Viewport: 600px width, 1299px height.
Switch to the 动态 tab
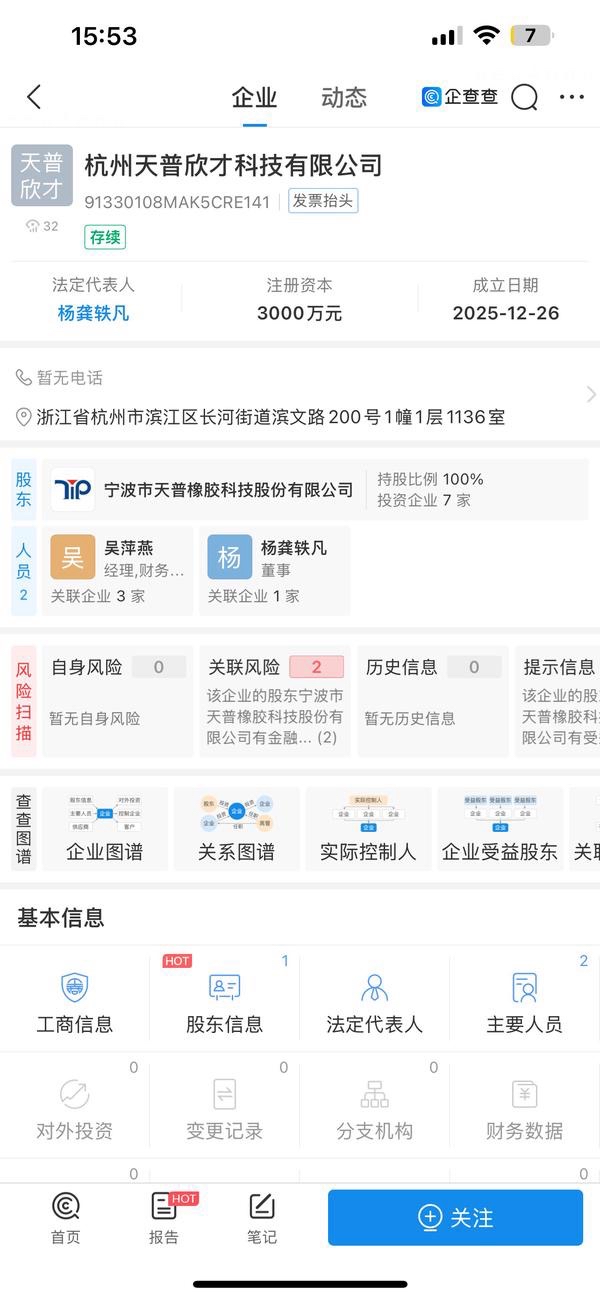[344, 97]
